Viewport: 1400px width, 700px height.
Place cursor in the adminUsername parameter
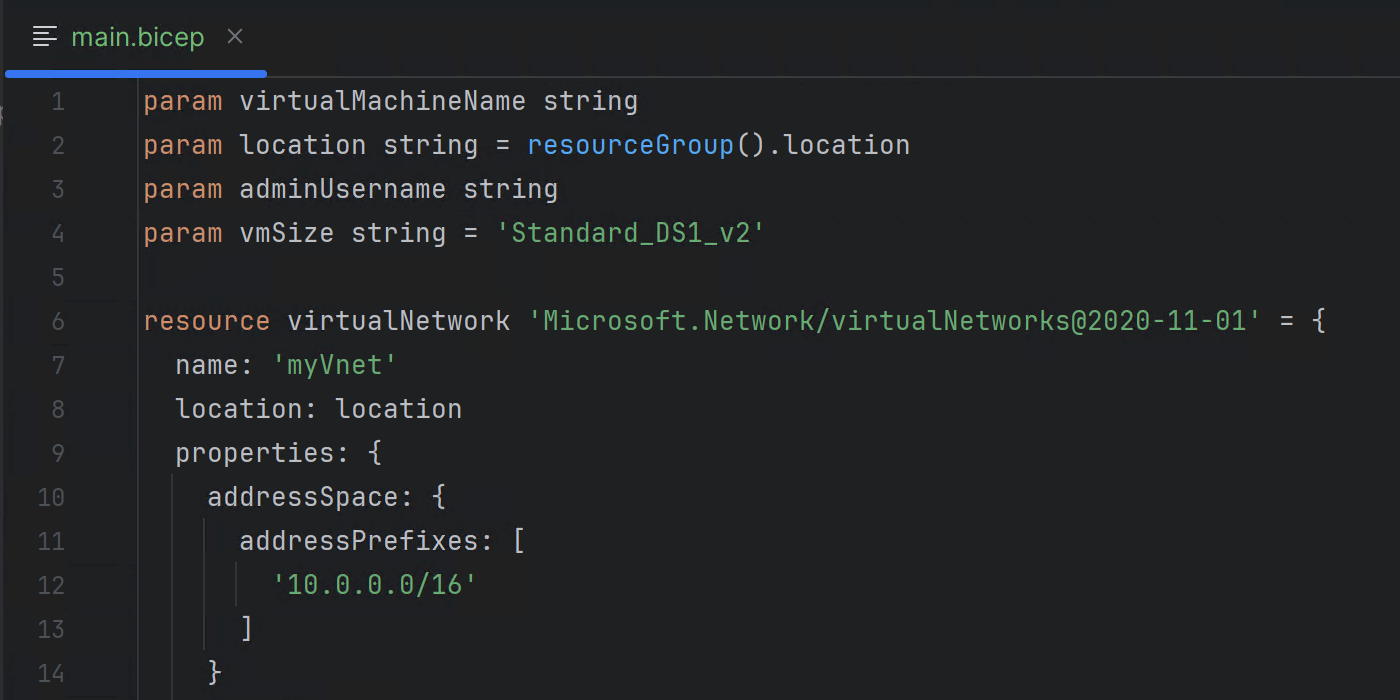(x=342, y=189)
